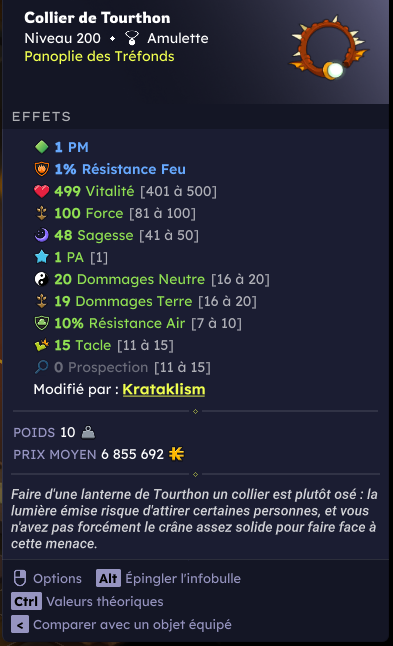393x646 pixels.
Task: Click the fire resistance shield icon
Action: [x=42, y=169]
